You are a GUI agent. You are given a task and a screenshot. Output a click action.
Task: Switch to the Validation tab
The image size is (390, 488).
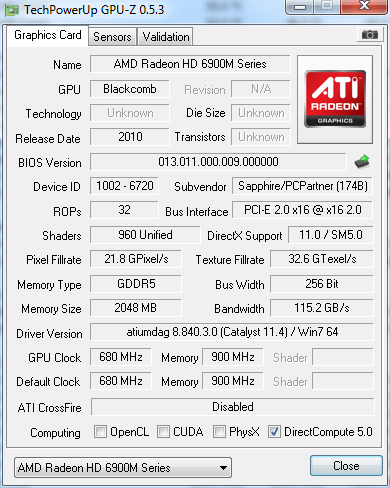coord(166,36)
